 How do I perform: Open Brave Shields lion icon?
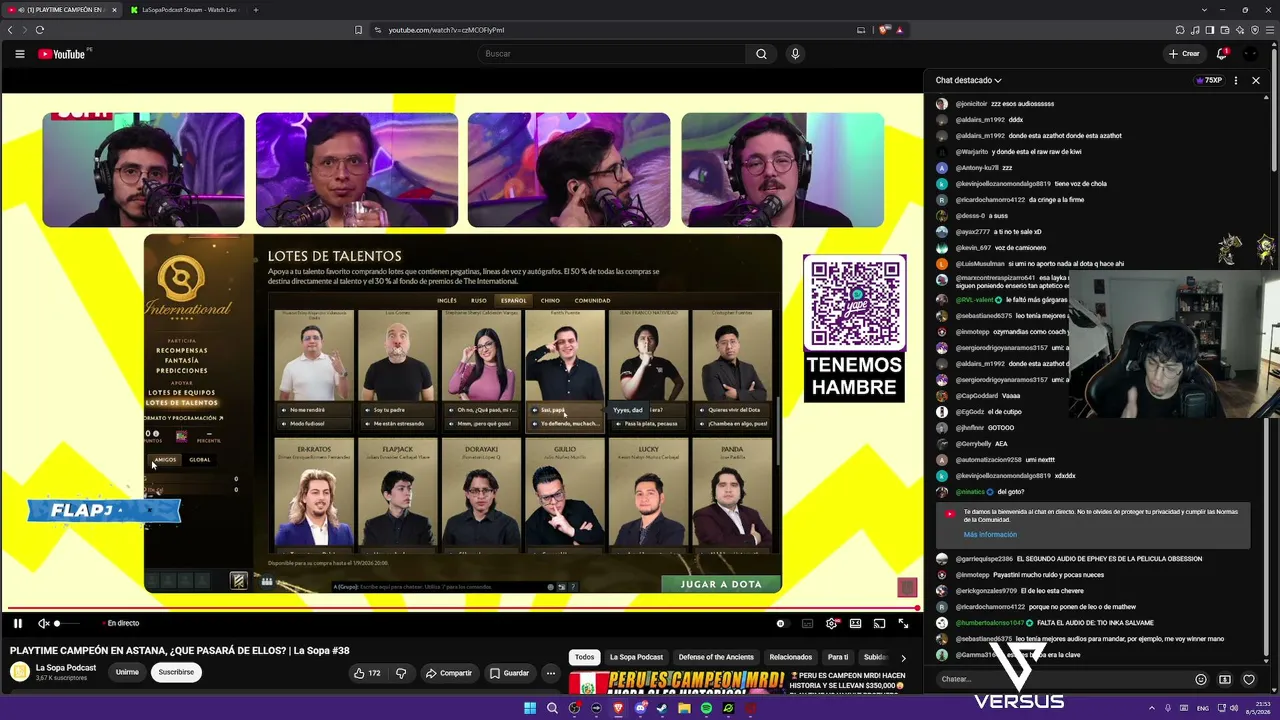click(x=883, y=30)
